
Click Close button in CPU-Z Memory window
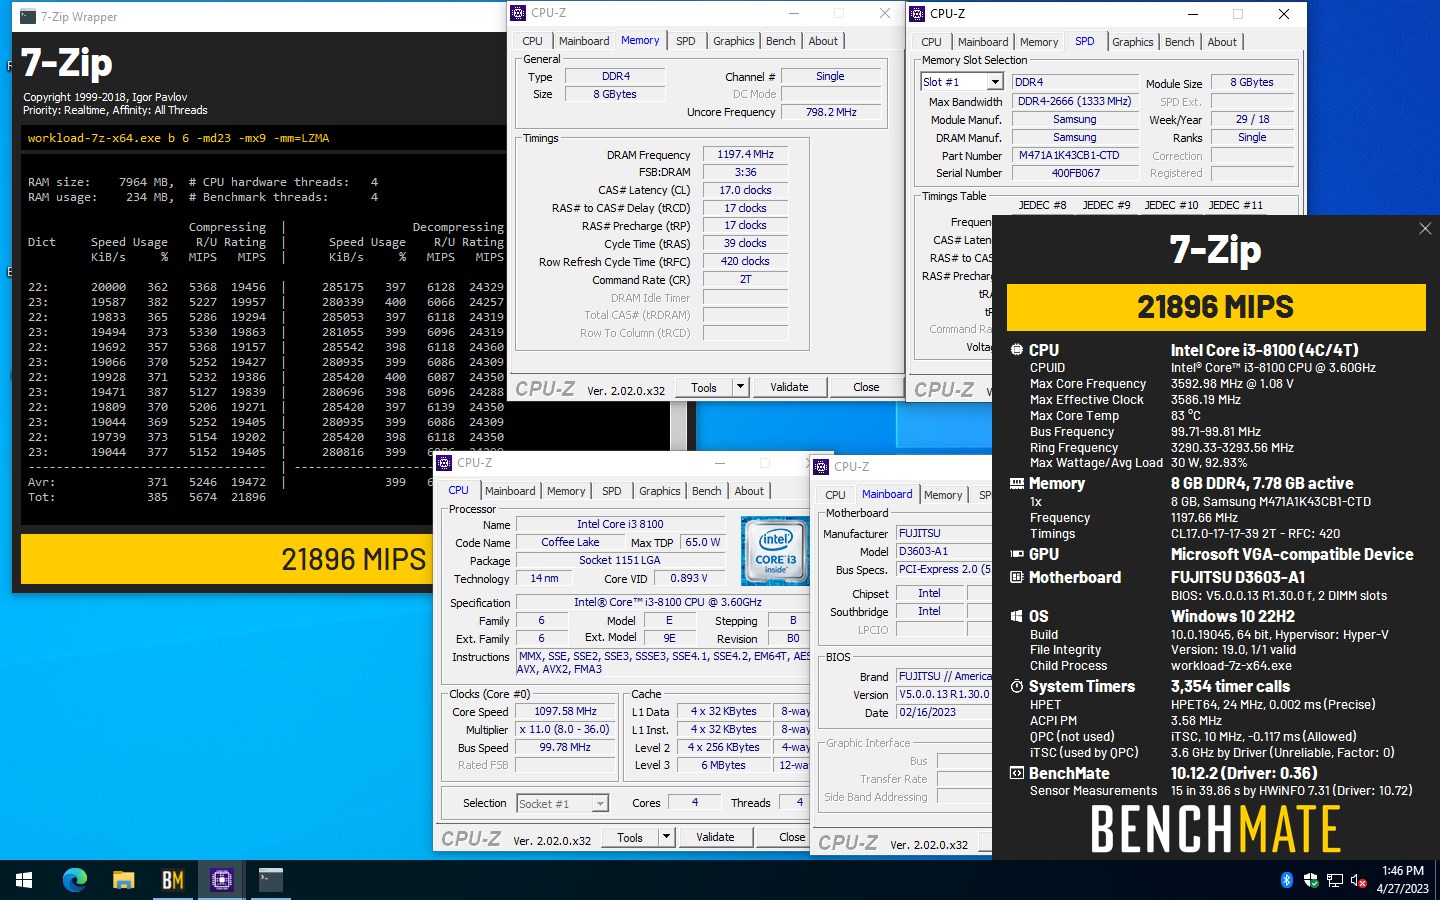tap(866, 387)
